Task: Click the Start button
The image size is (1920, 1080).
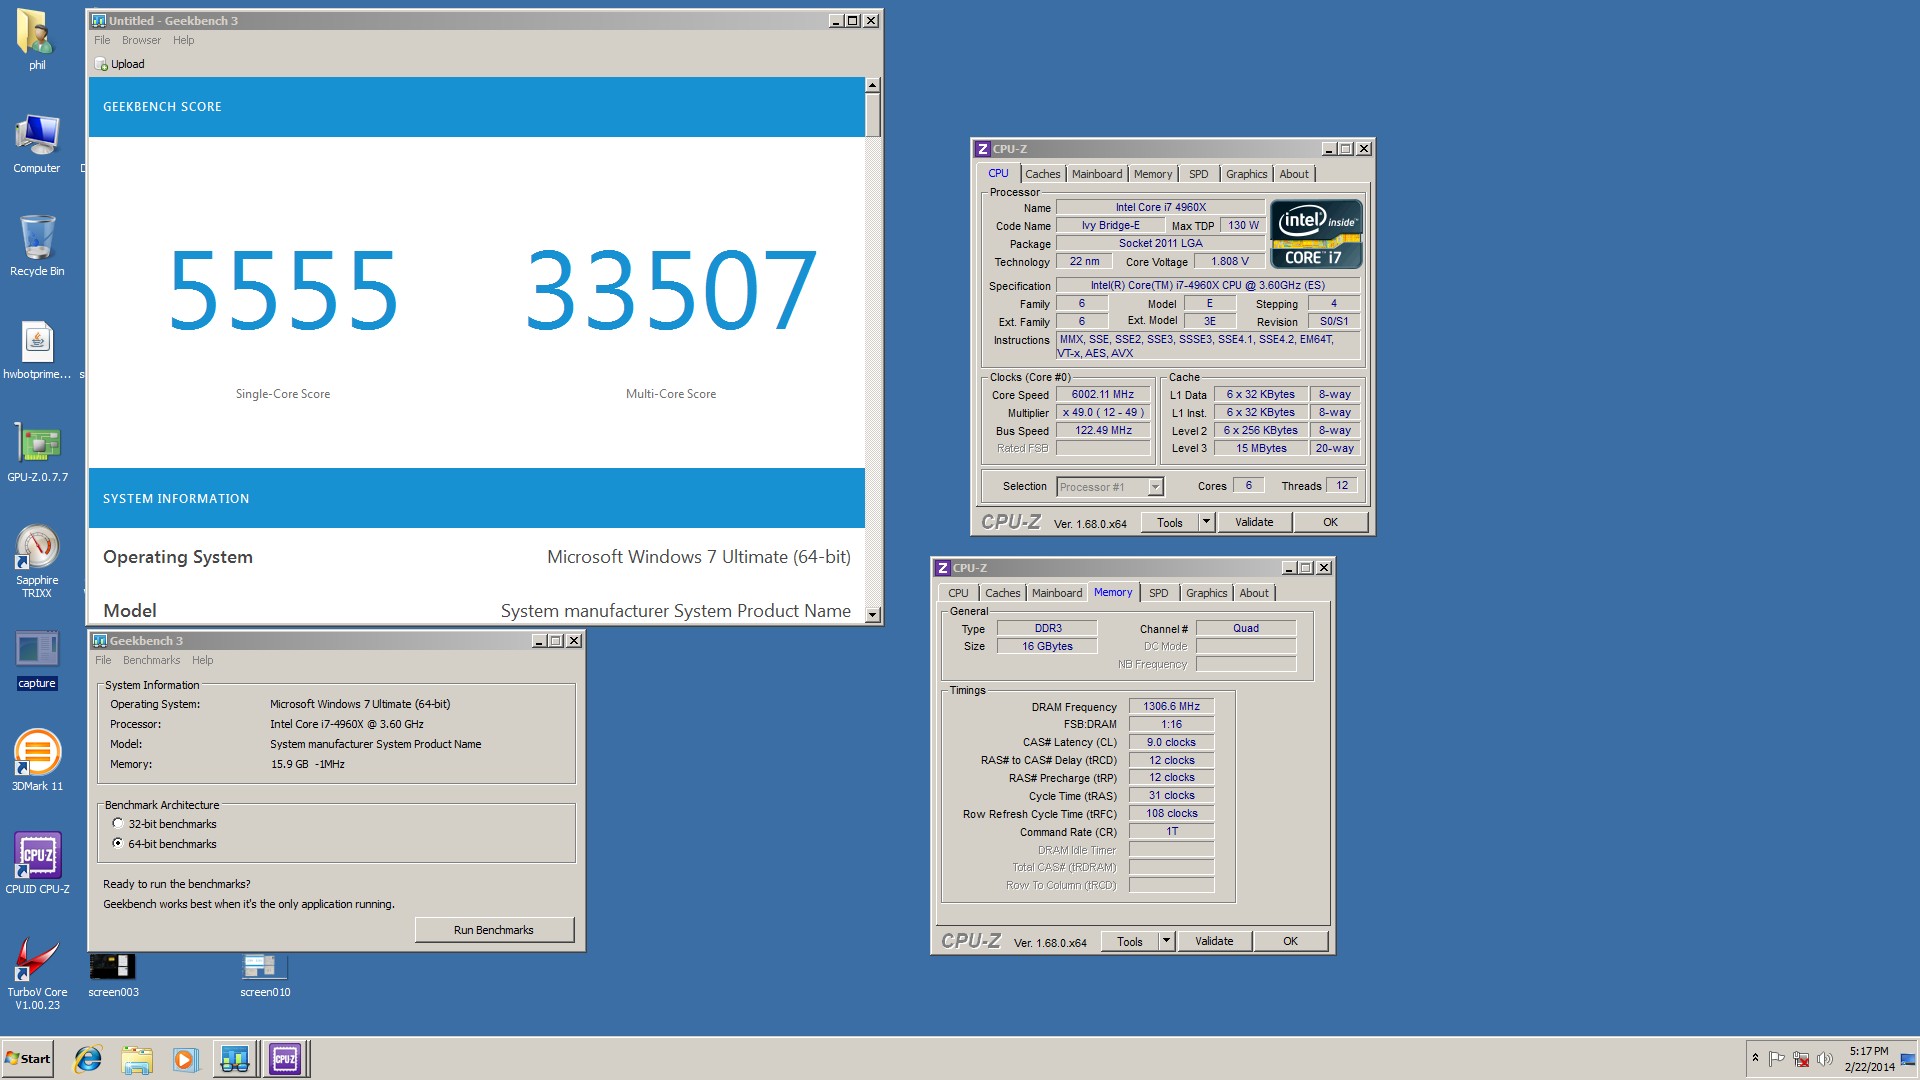Action: point(28,1059)
